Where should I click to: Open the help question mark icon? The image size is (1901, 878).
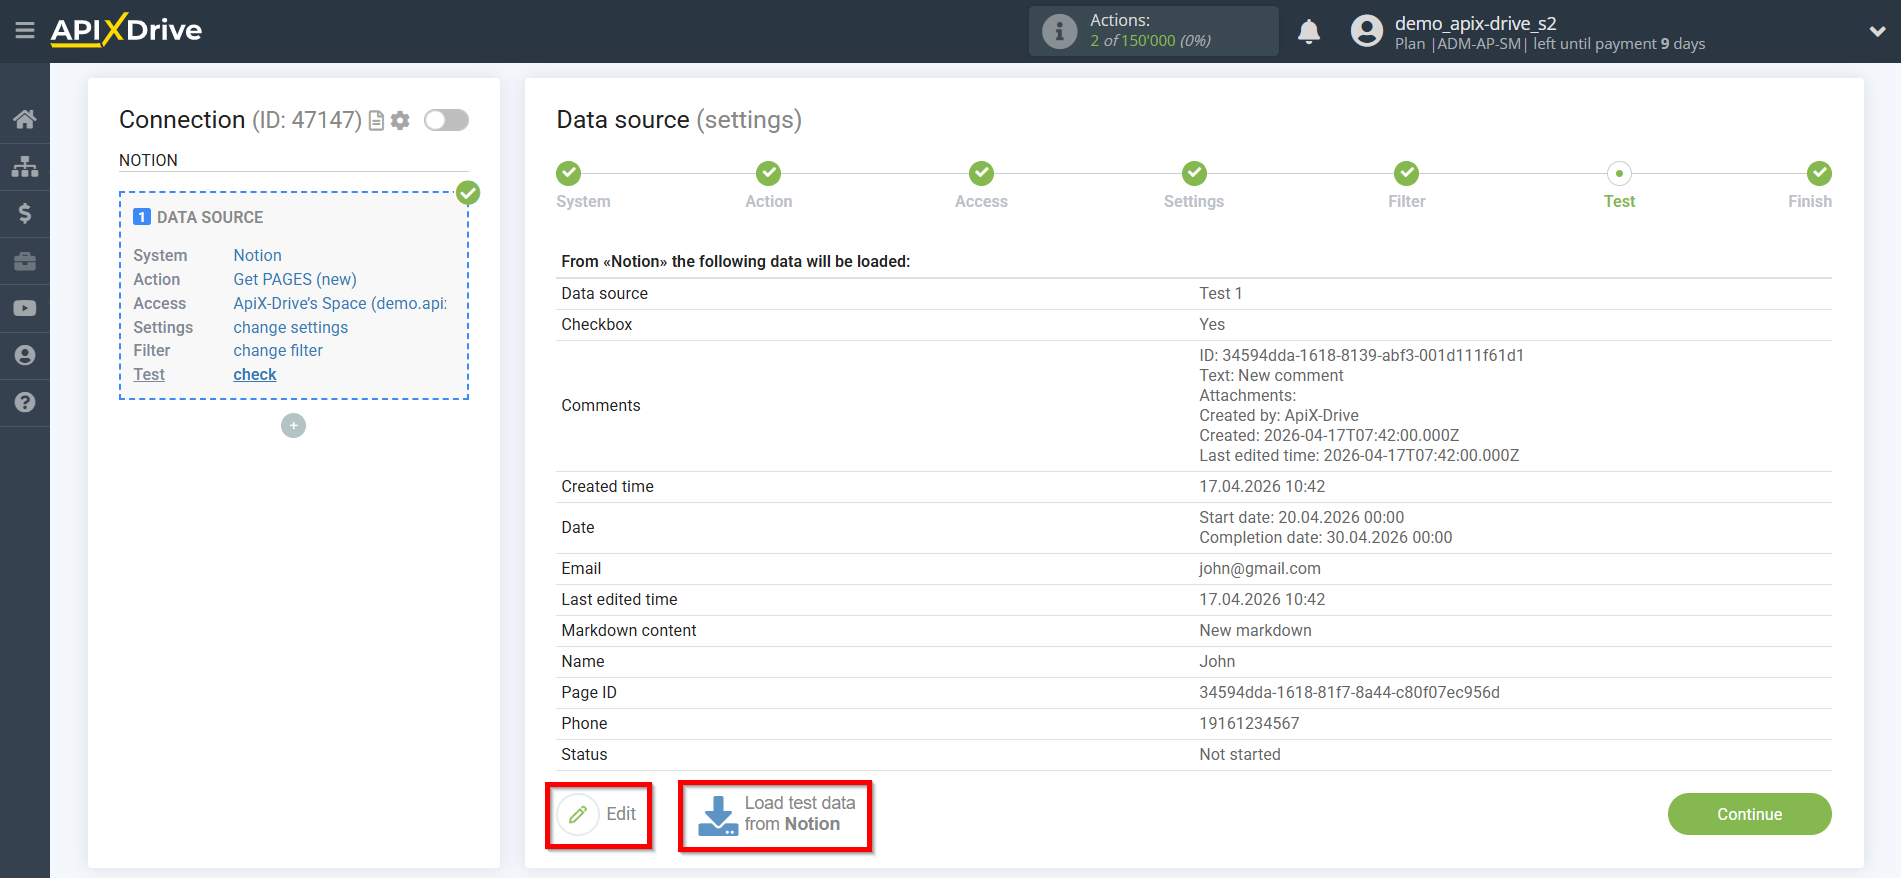point(25,402)
